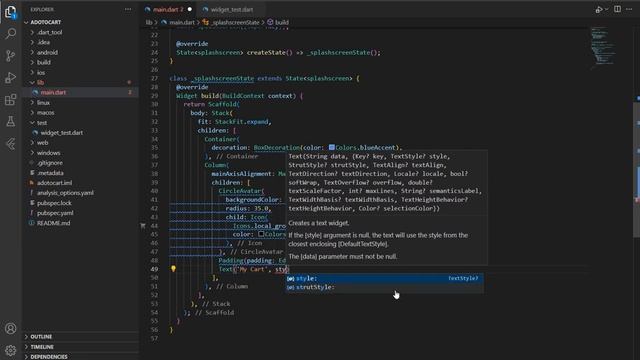The height and width of the screenshot is (360, 640).
Task: Click line number 49 in the gutter
Action: [154, 269]
